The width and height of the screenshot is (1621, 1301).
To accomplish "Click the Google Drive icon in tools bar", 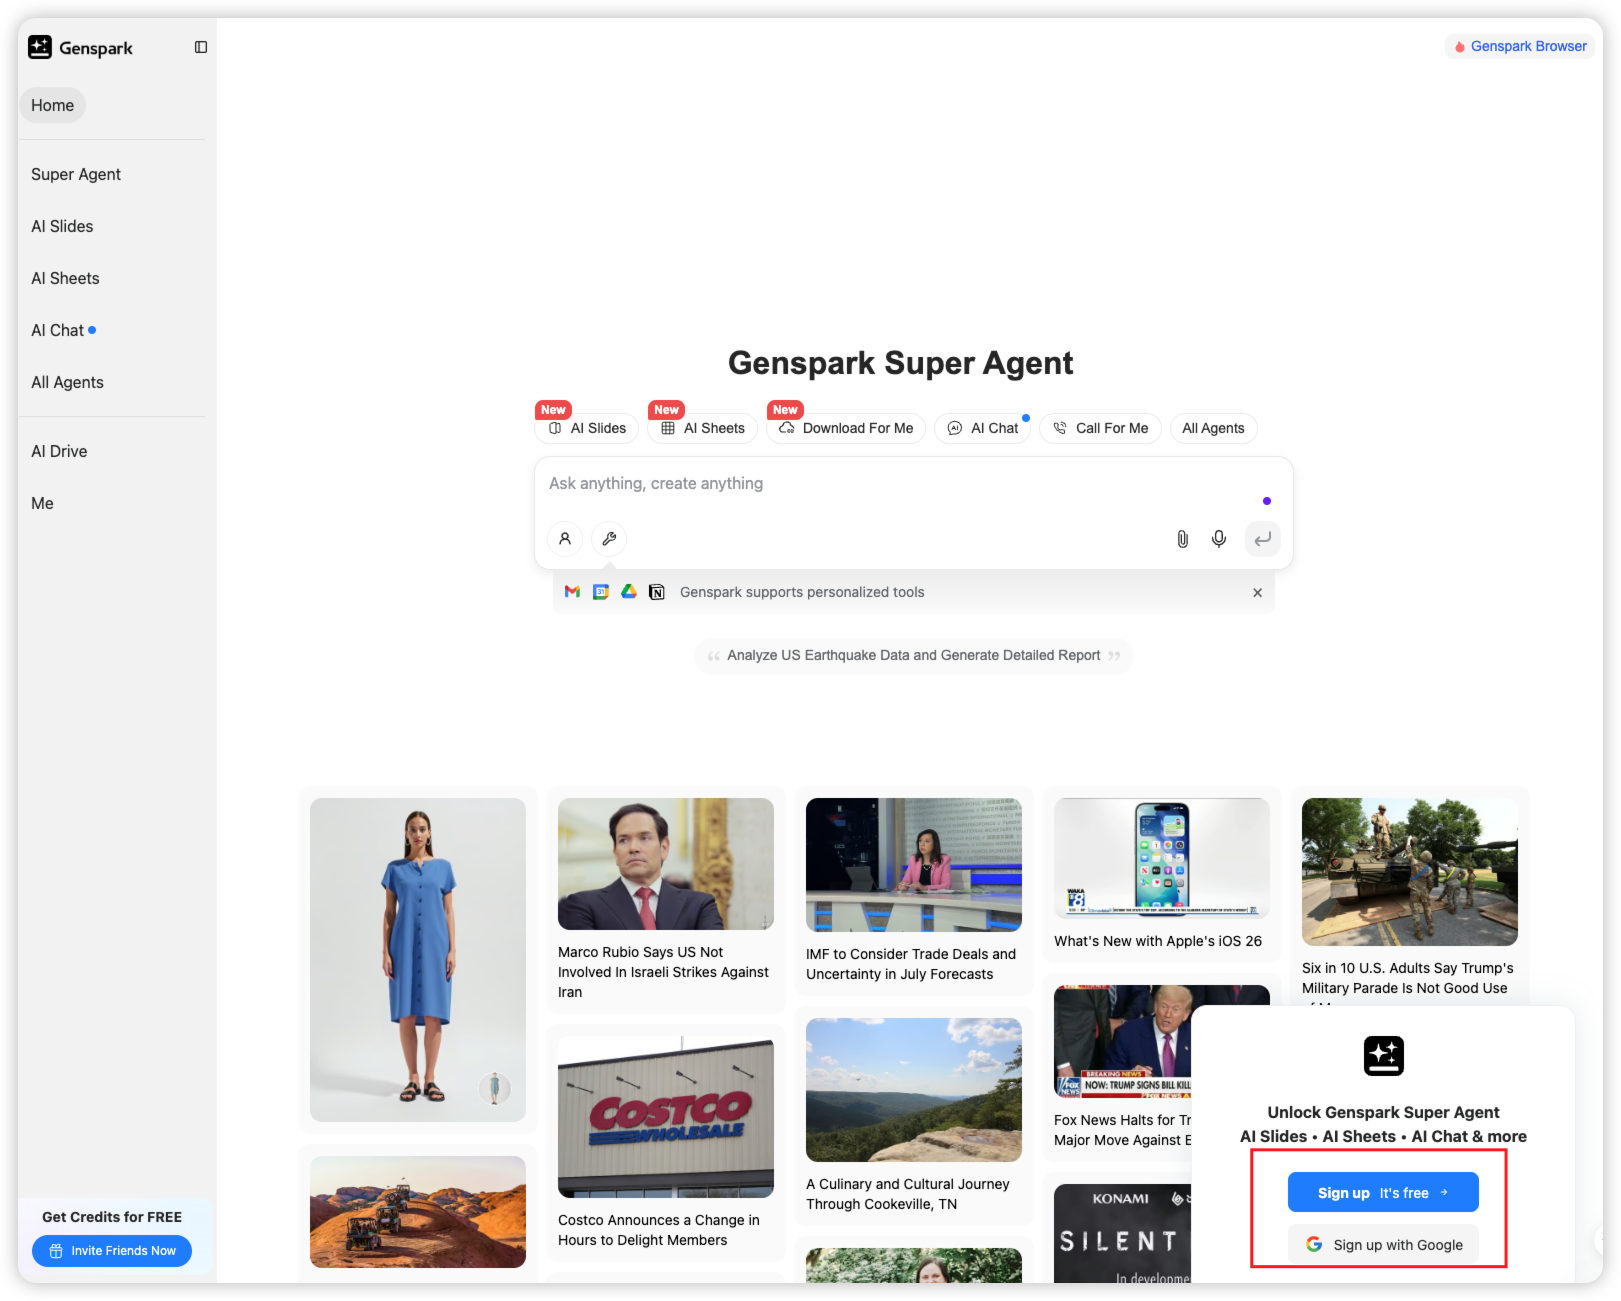I will 629,592.
